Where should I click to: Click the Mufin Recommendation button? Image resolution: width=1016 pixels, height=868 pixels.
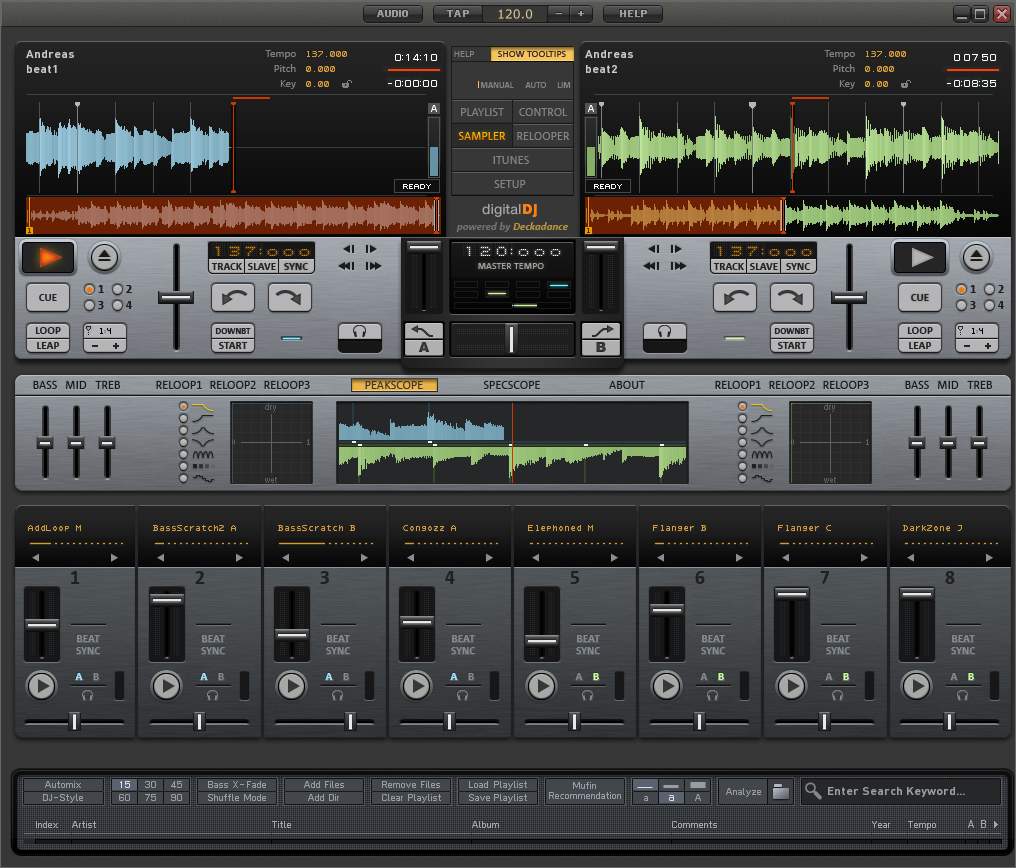(x=584, y=791)
